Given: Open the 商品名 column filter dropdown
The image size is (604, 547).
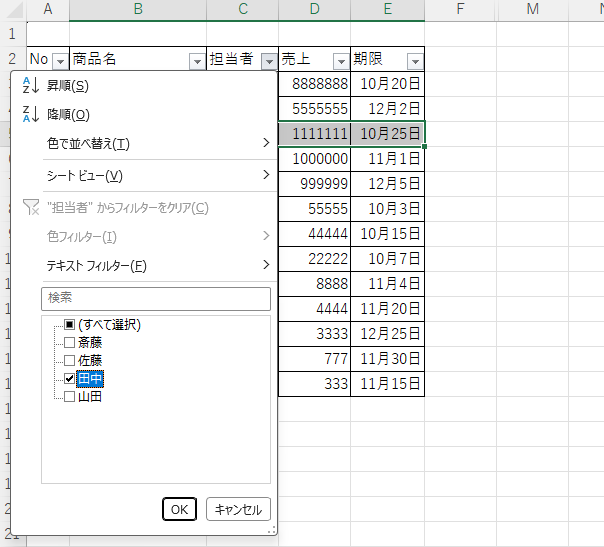Looking at the screenshot, I should 197,61.
